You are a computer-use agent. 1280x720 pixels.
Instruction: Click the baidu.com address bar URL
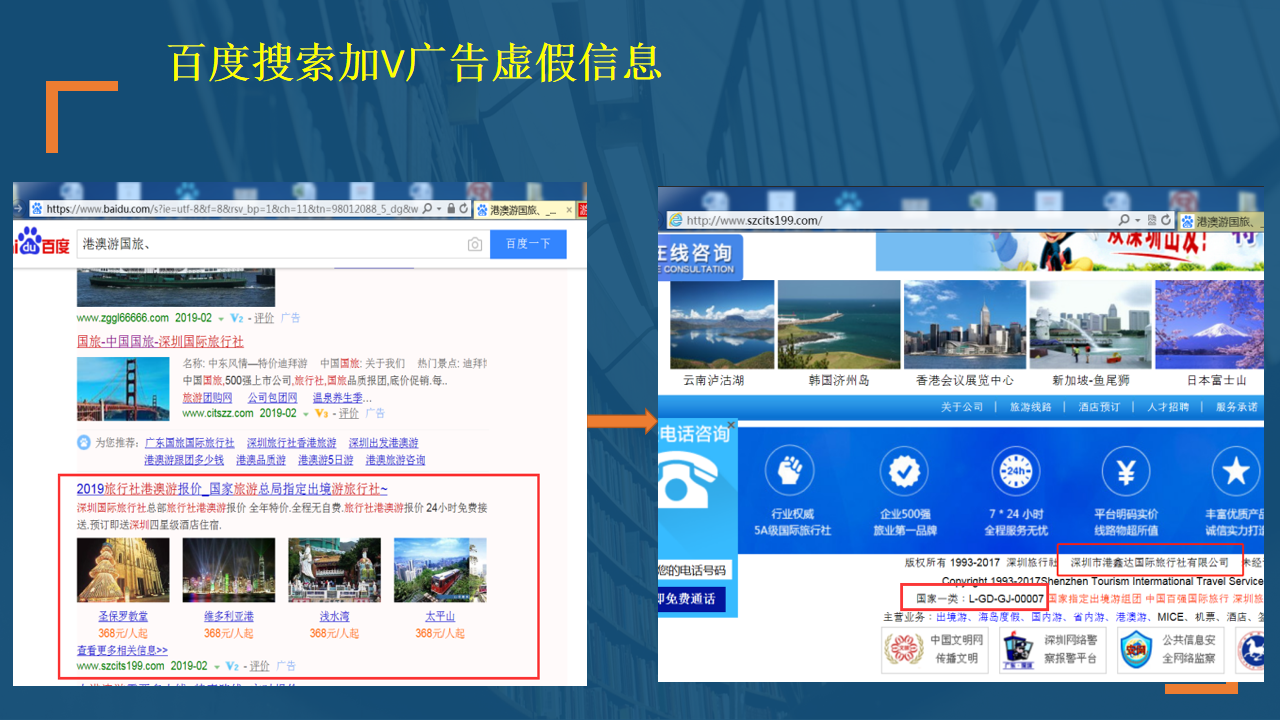coord(232,209)
